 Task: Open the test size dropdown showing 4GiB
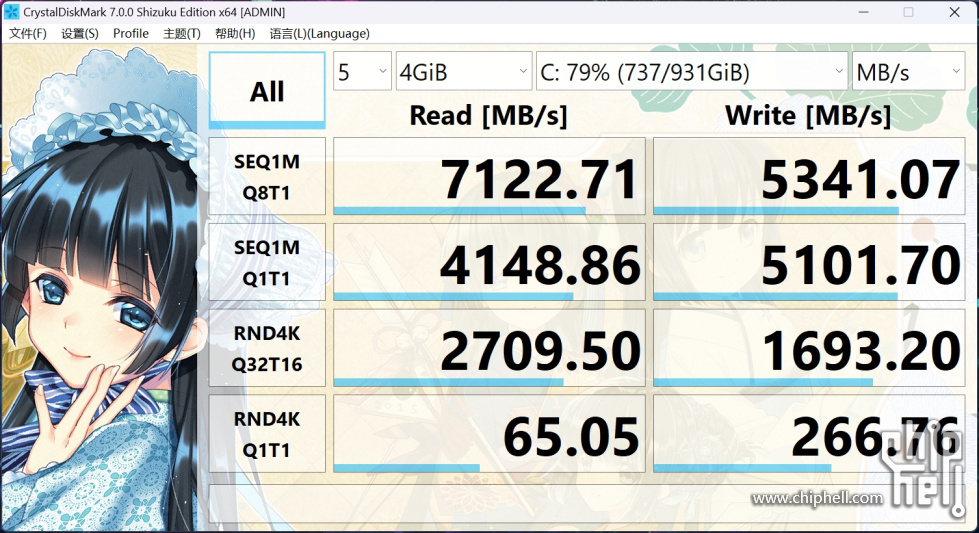point(464,71)
